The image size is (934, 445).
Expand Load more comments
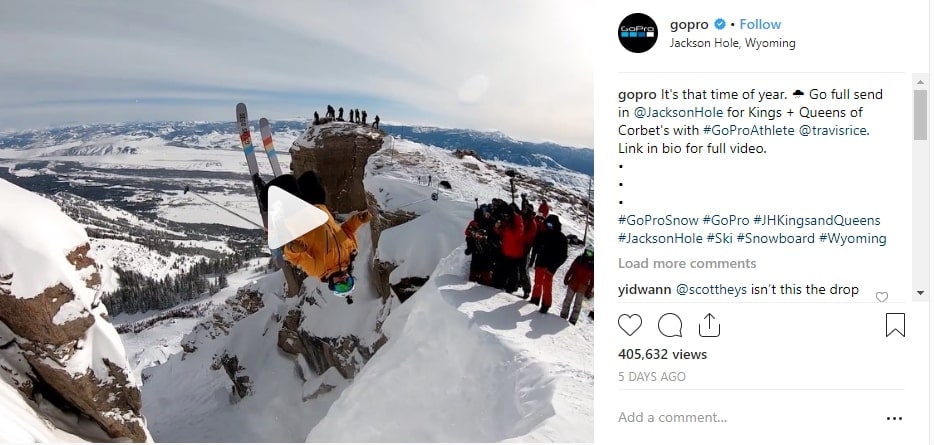[x=687, y=263]
